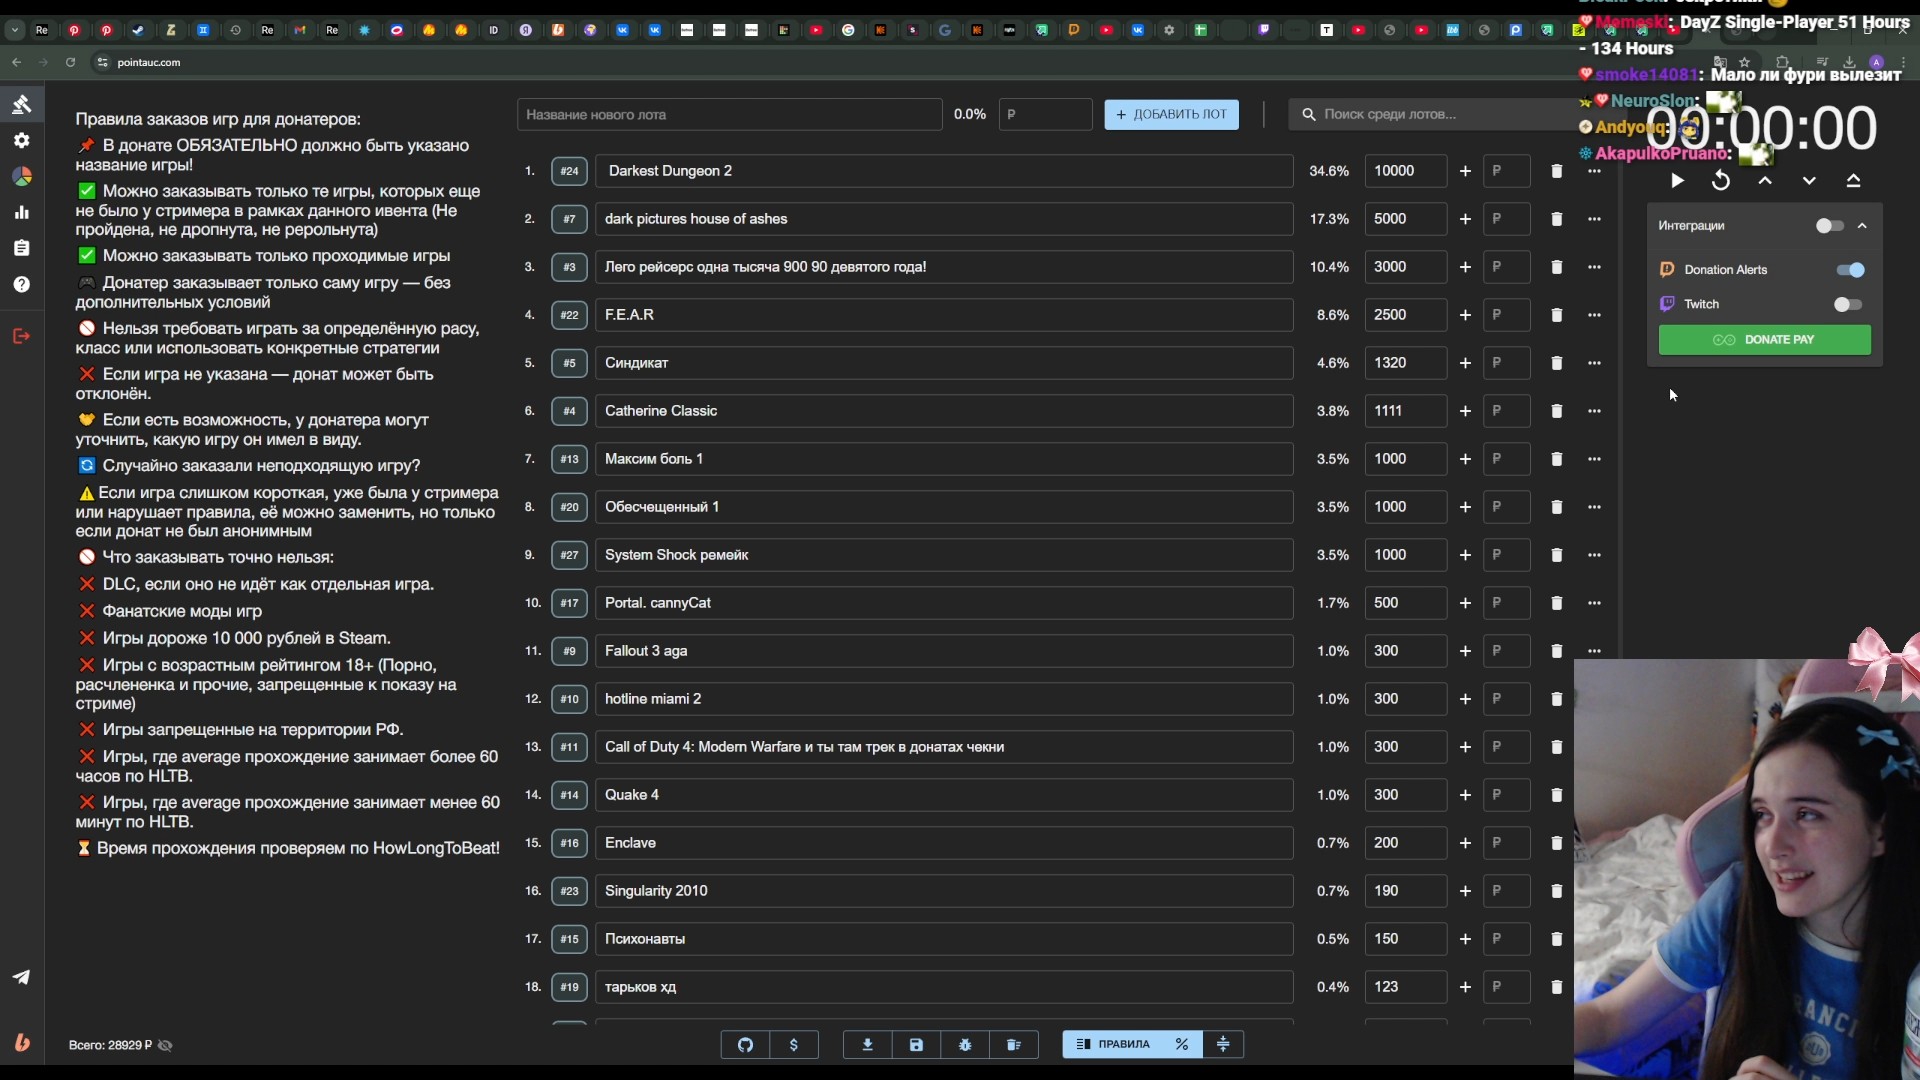
Task: Open three-dot menu for Catherine Classic
Action: (x=1594, y=411)
